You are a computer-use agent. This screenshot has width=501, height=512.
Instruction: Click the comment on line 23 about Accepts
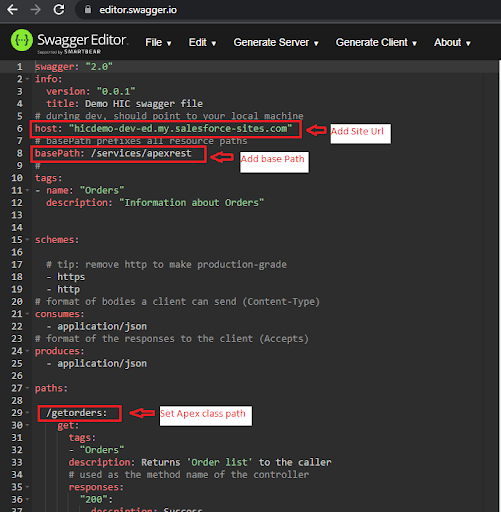(x=172, y=339)
